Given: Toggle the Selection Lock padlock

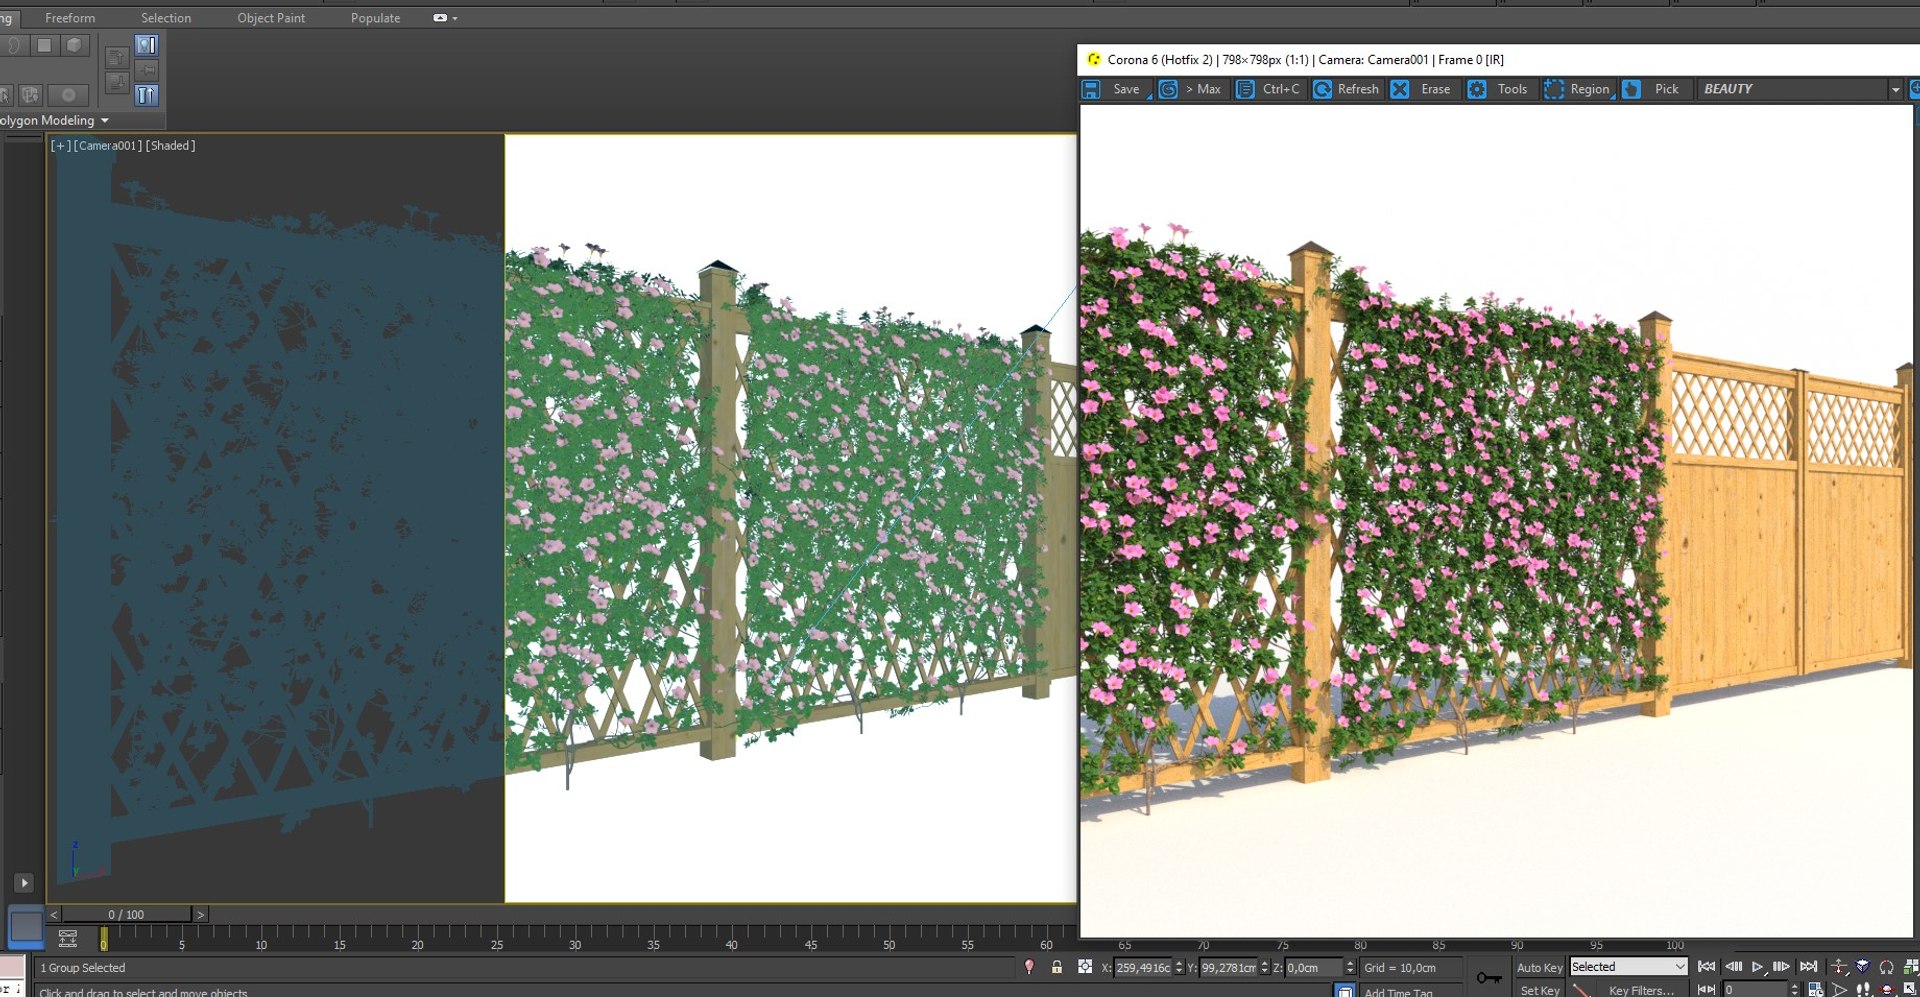Looking at the screenshot, I should (x=1057, y=967).
